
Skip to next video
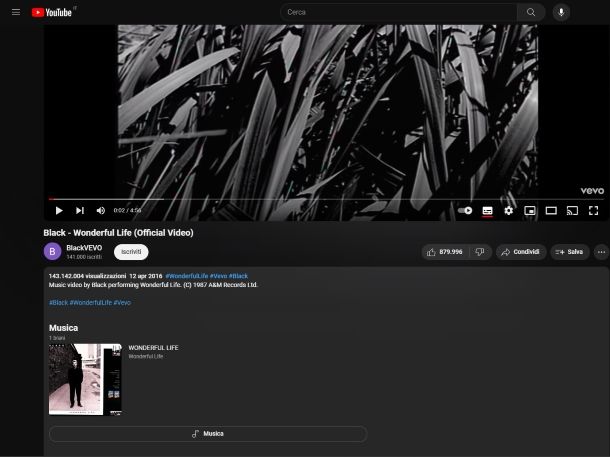point(80,210)
